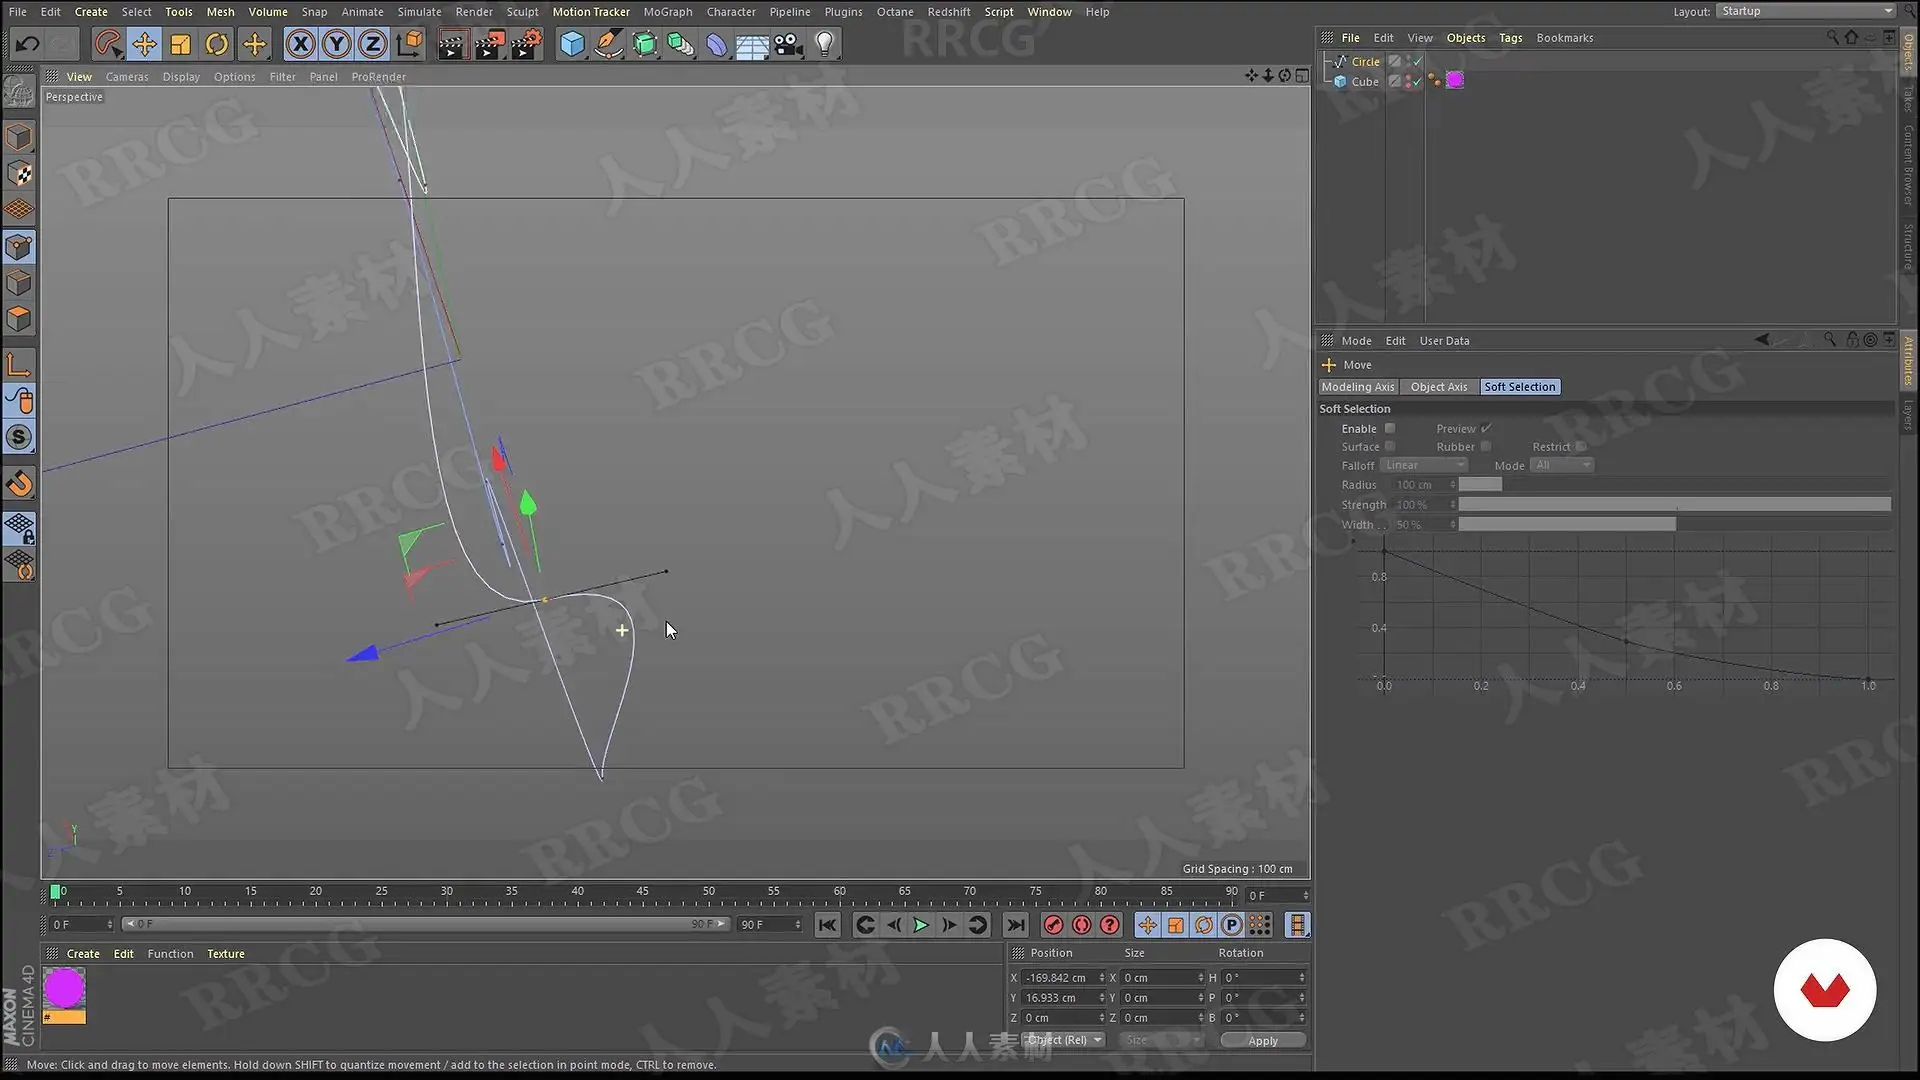Open the MoGraph menu
Image resolution: width=1920 pixels, height=1080 pixels.
point(667,12)
